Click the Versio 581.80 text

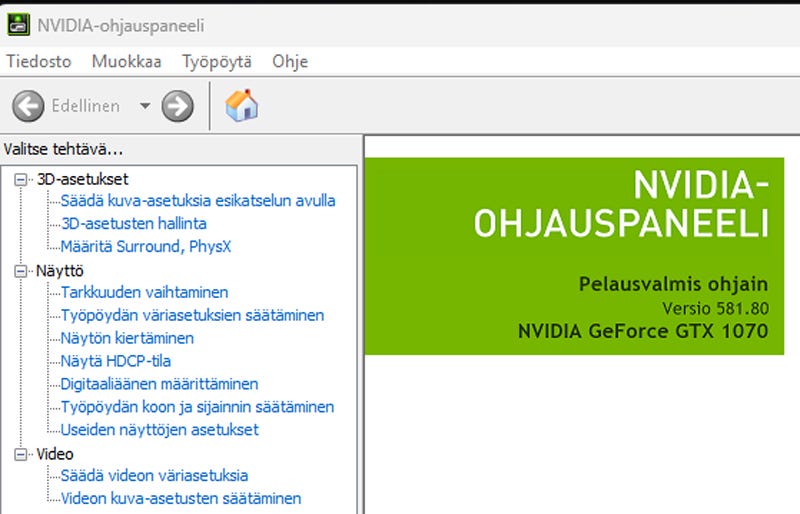click(x=715, y=308)
